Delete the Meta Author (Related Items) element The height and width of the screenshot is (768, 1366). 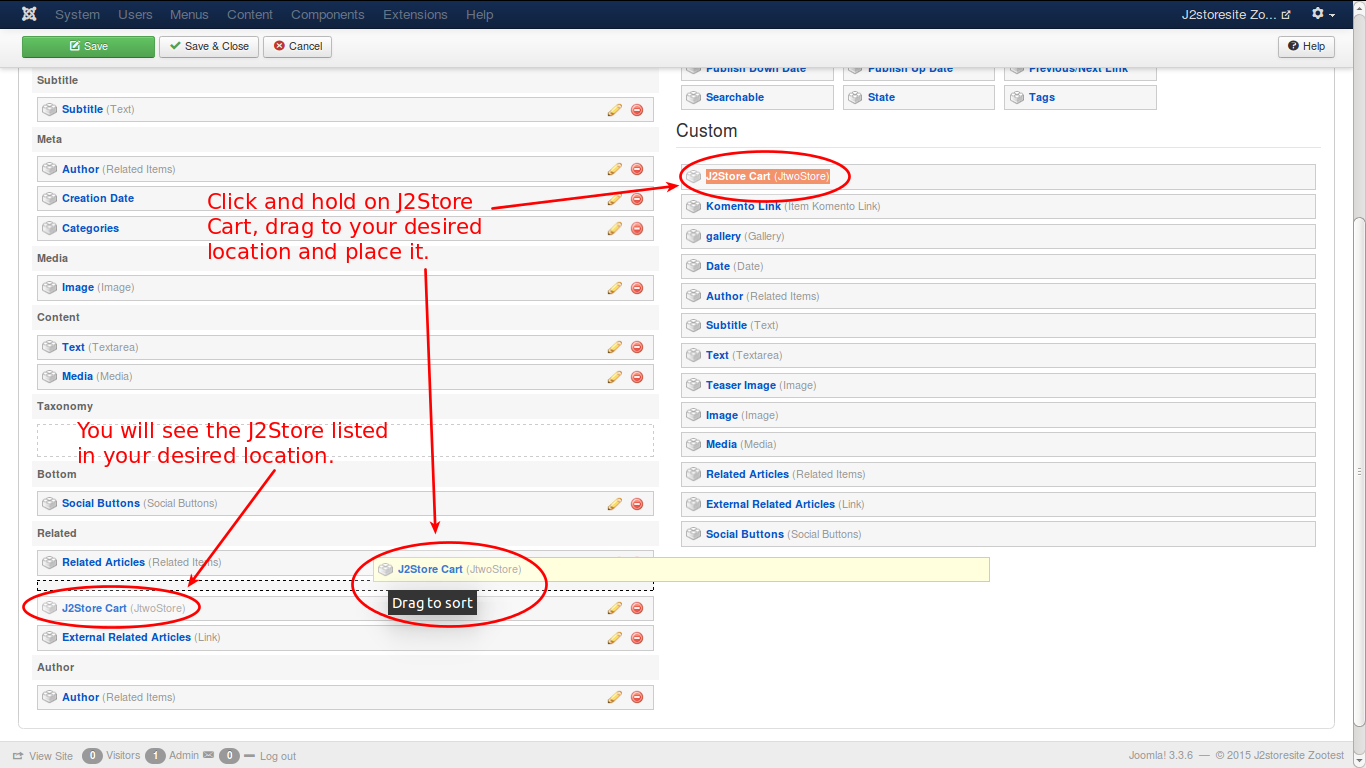click(x=637, y=169)
